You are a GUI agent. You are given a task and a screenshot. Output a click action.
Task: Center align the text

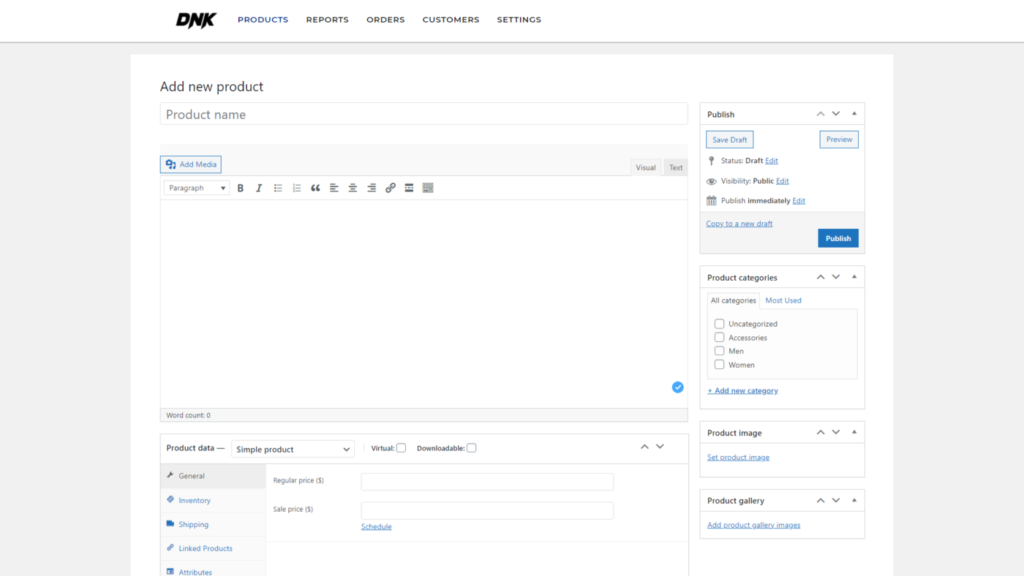353,188
